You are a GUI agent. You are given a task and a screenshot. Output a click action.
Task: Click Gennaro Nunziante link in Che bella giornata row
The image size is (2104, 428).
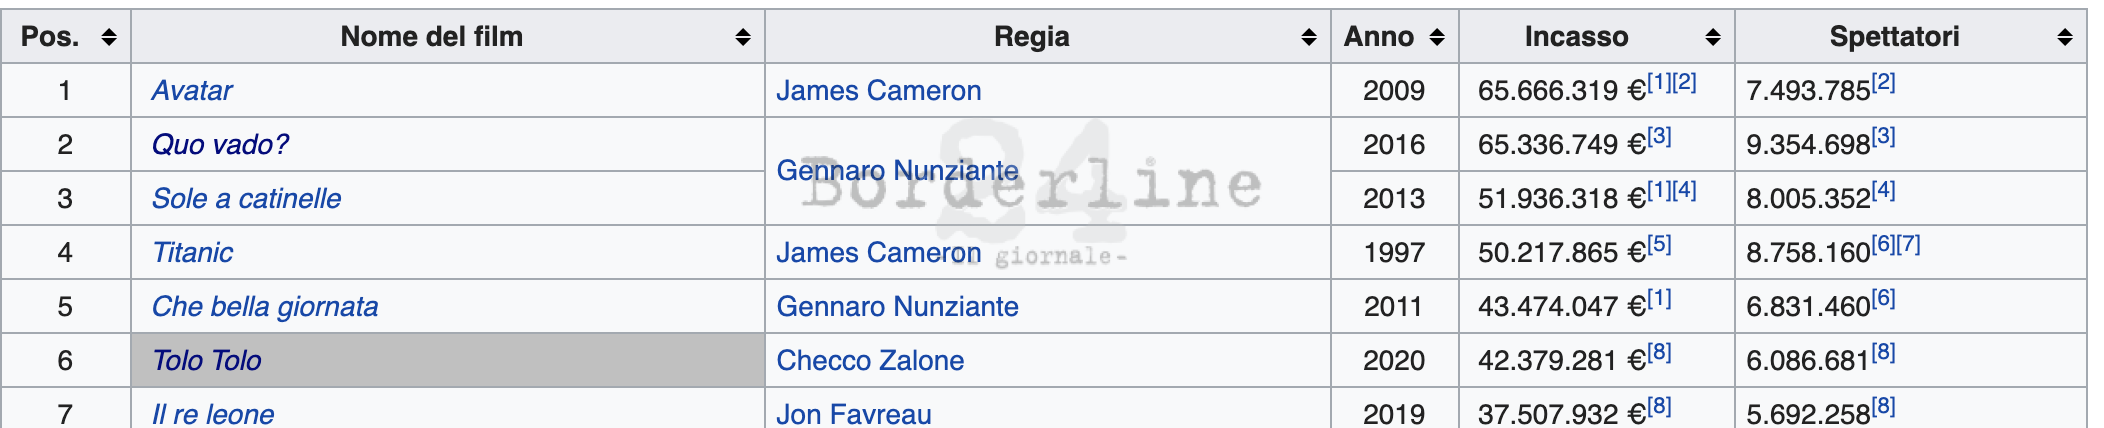(x=897, y=307)
